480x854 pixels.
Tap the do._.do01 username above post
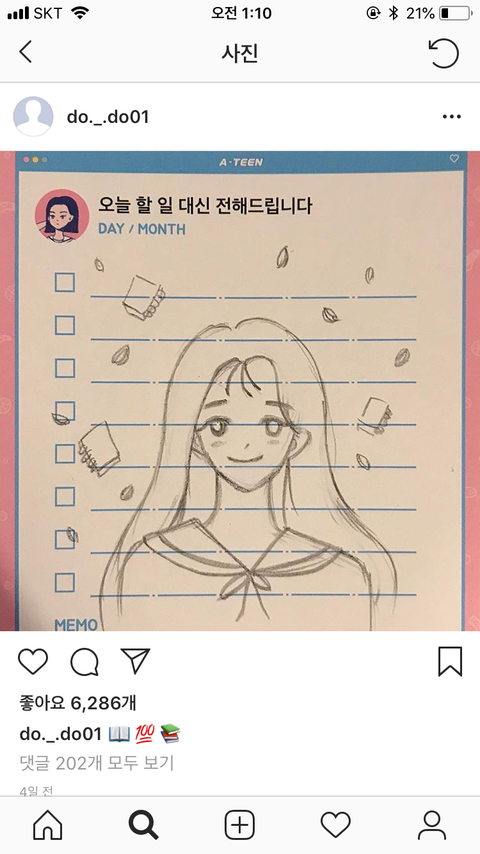pyautogui.click(x=108, y=117)
